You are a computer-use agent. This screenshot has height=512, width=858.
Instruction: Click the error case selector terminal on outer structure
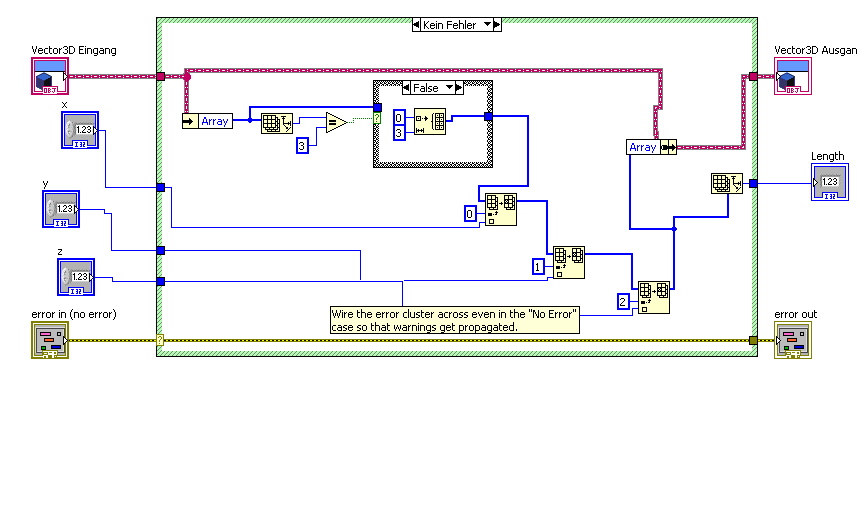(x=160, y=340)
